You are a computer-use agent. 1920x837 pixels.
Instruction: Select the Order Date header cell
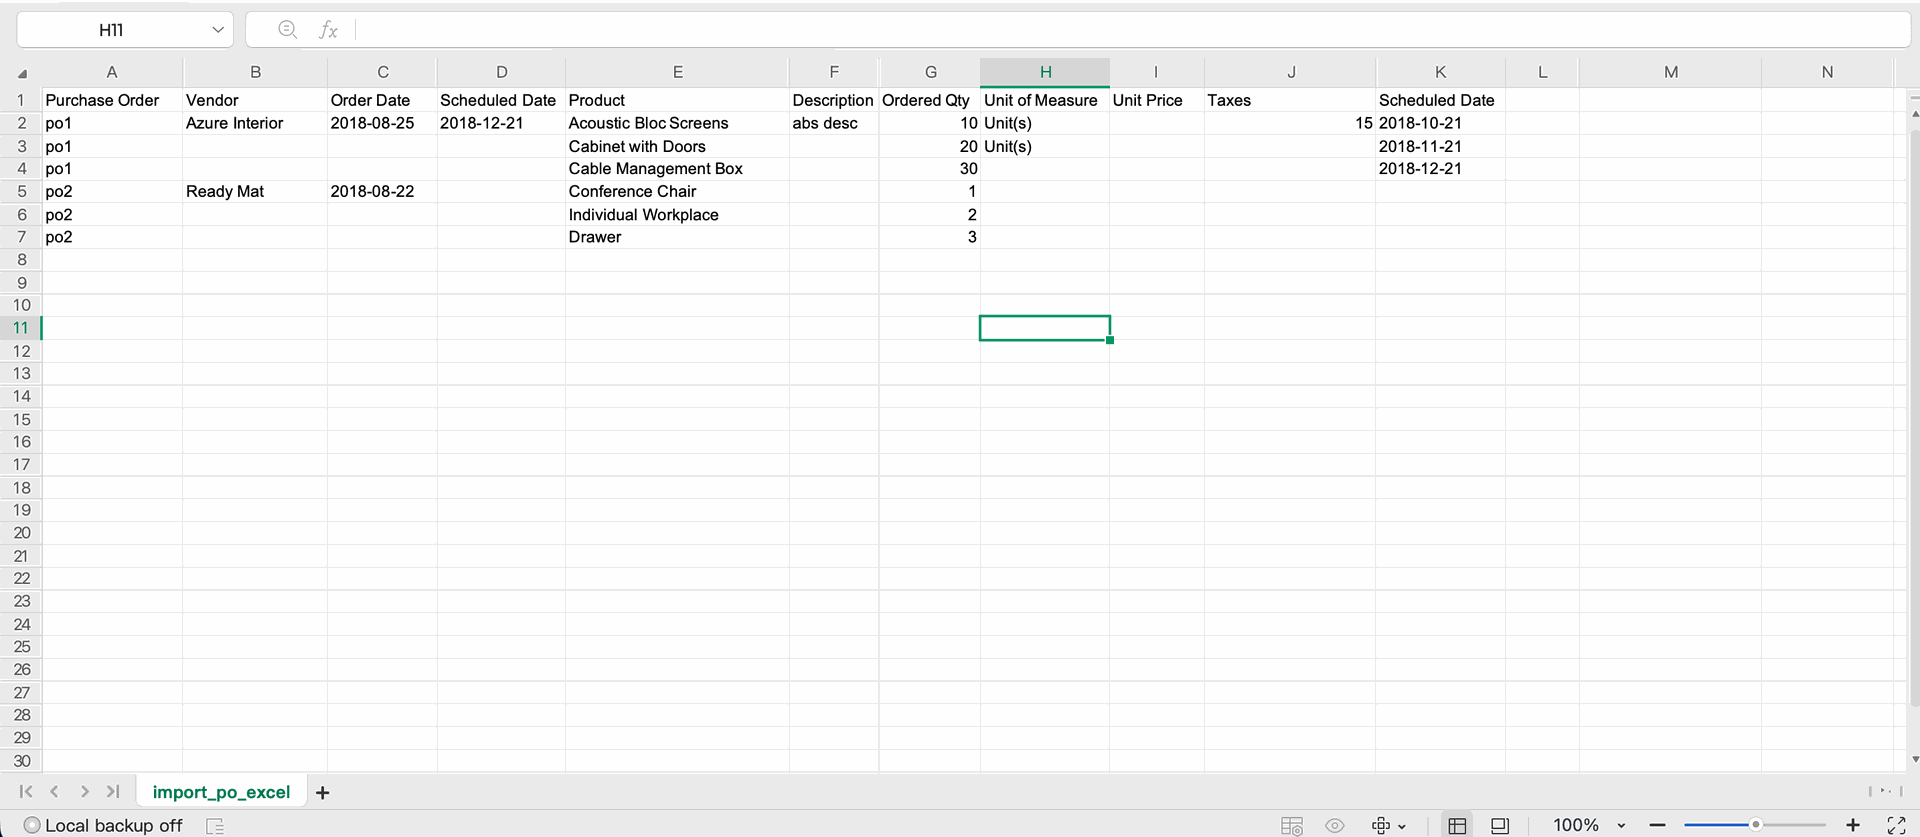pyautogui.click(x=382, y=100)
